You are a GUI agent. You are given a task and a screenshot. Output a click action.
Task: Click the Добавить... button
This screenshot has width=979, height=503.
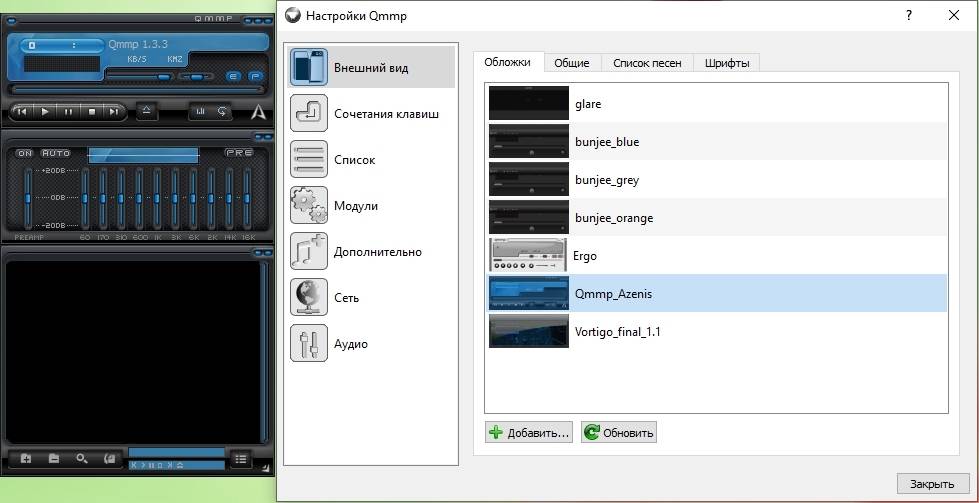(529, 432)
